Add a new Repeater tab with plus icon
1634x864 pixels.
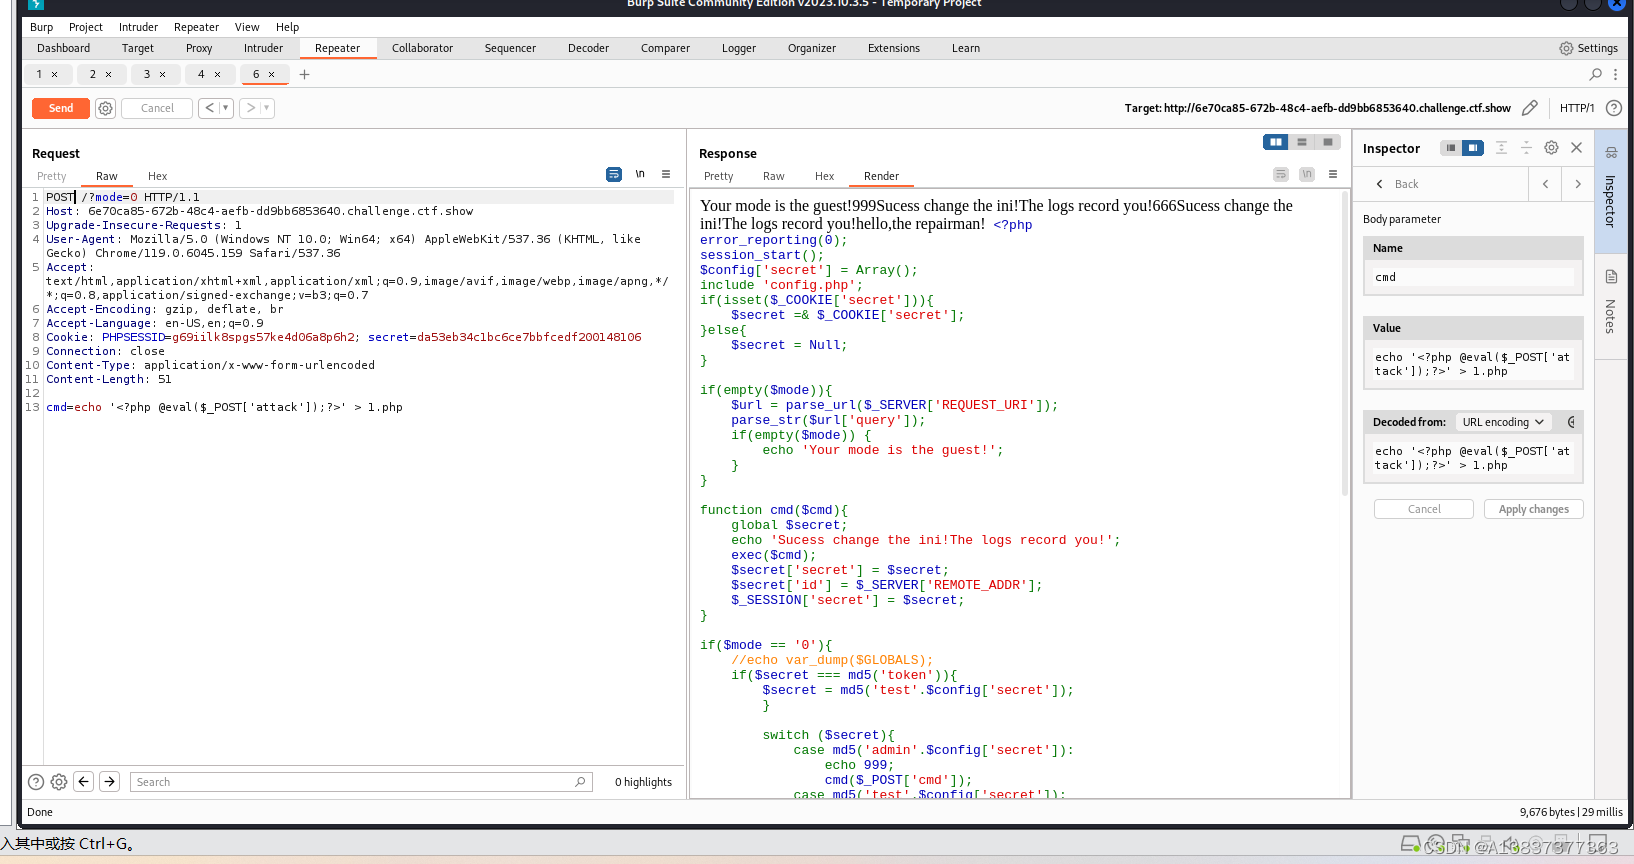(x=304, y=74)
